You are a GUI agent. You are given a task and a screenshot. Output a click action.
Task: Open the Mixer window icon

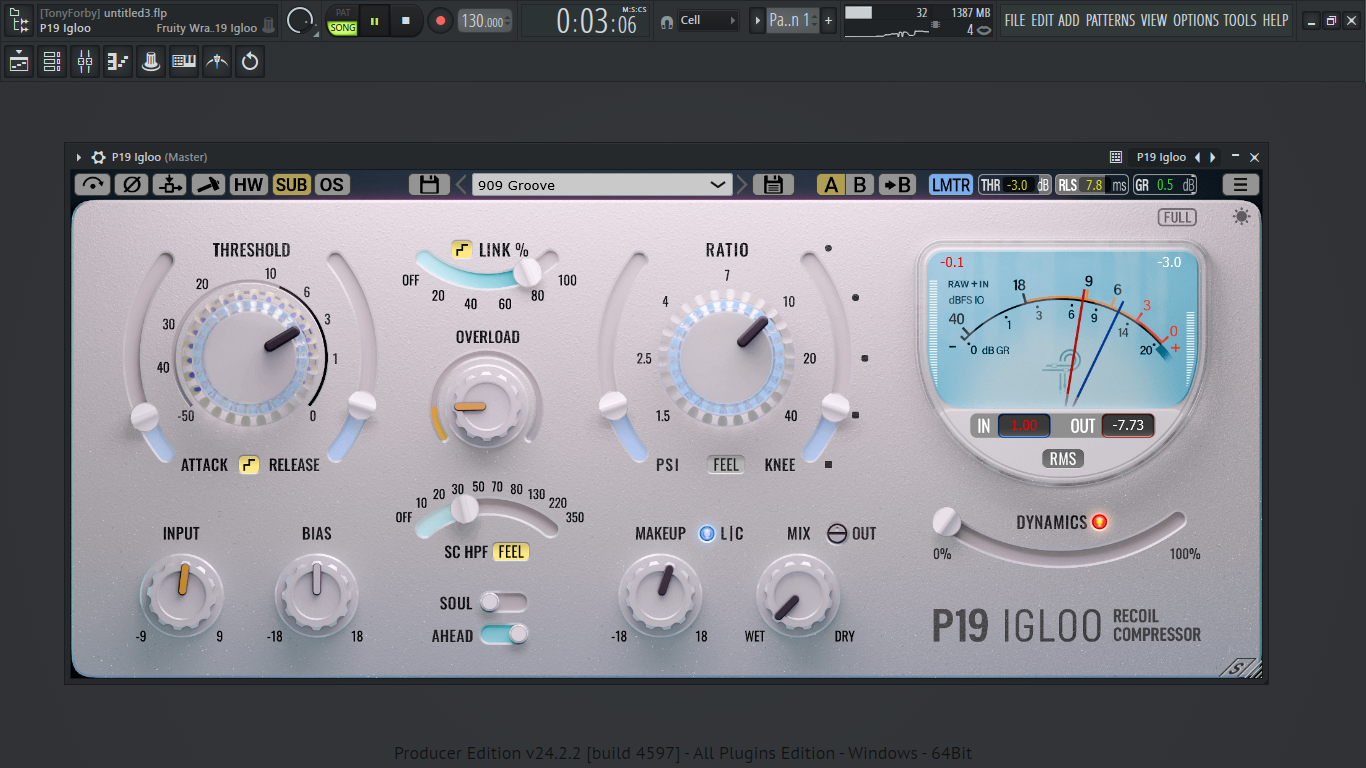point(85,62)
